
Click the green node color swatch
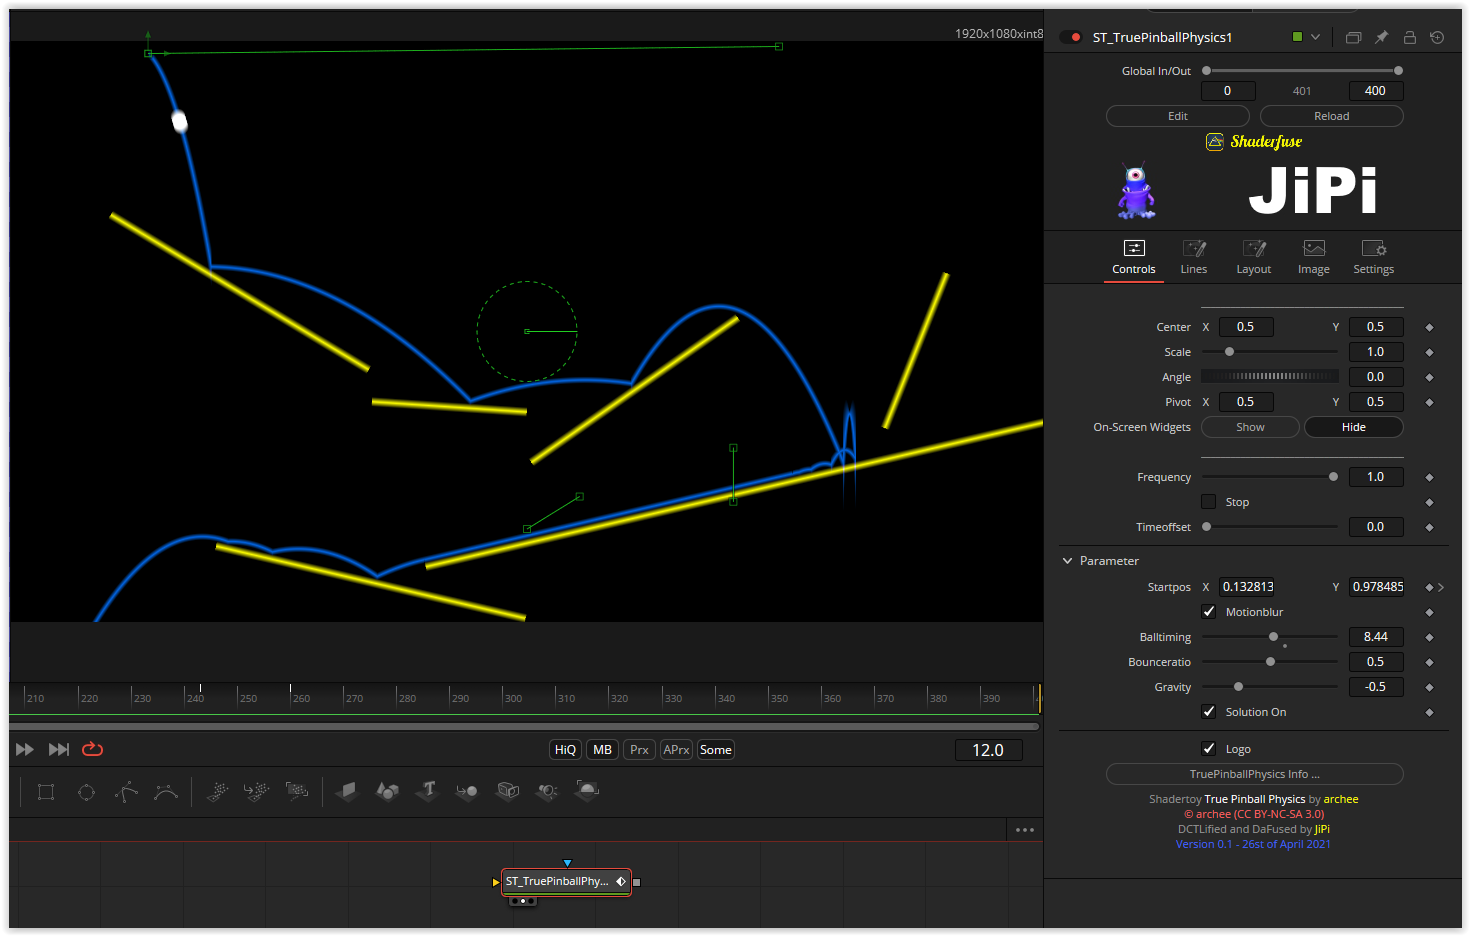[x=1297, y=37]
